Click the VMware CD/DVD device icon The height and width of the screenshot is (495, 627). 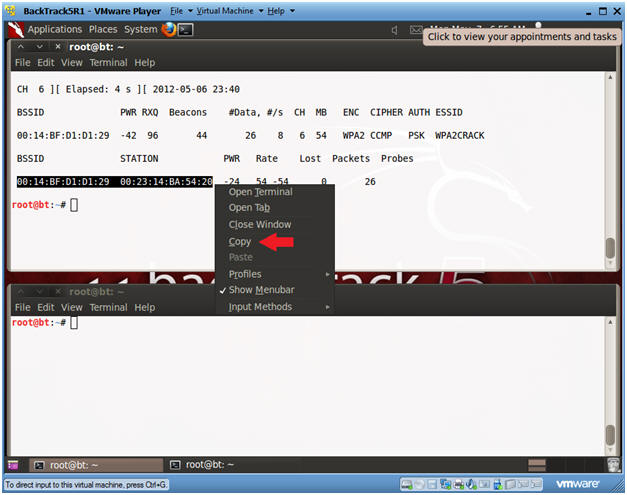(x=419, y=485)
